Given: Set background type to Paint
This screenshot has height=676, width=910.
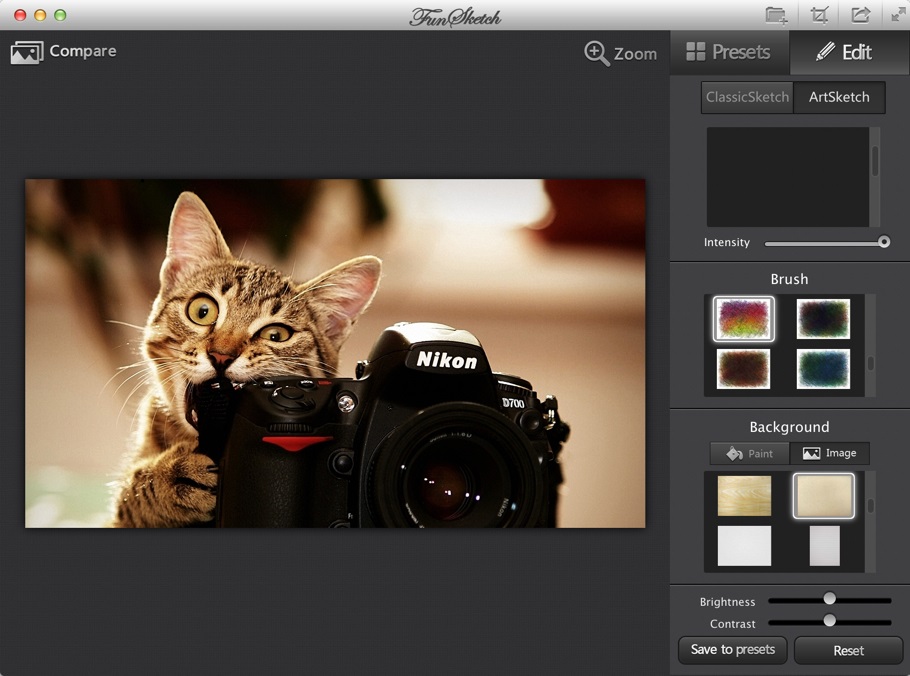Looking at the screenshot, I should (x=750, y=453).
